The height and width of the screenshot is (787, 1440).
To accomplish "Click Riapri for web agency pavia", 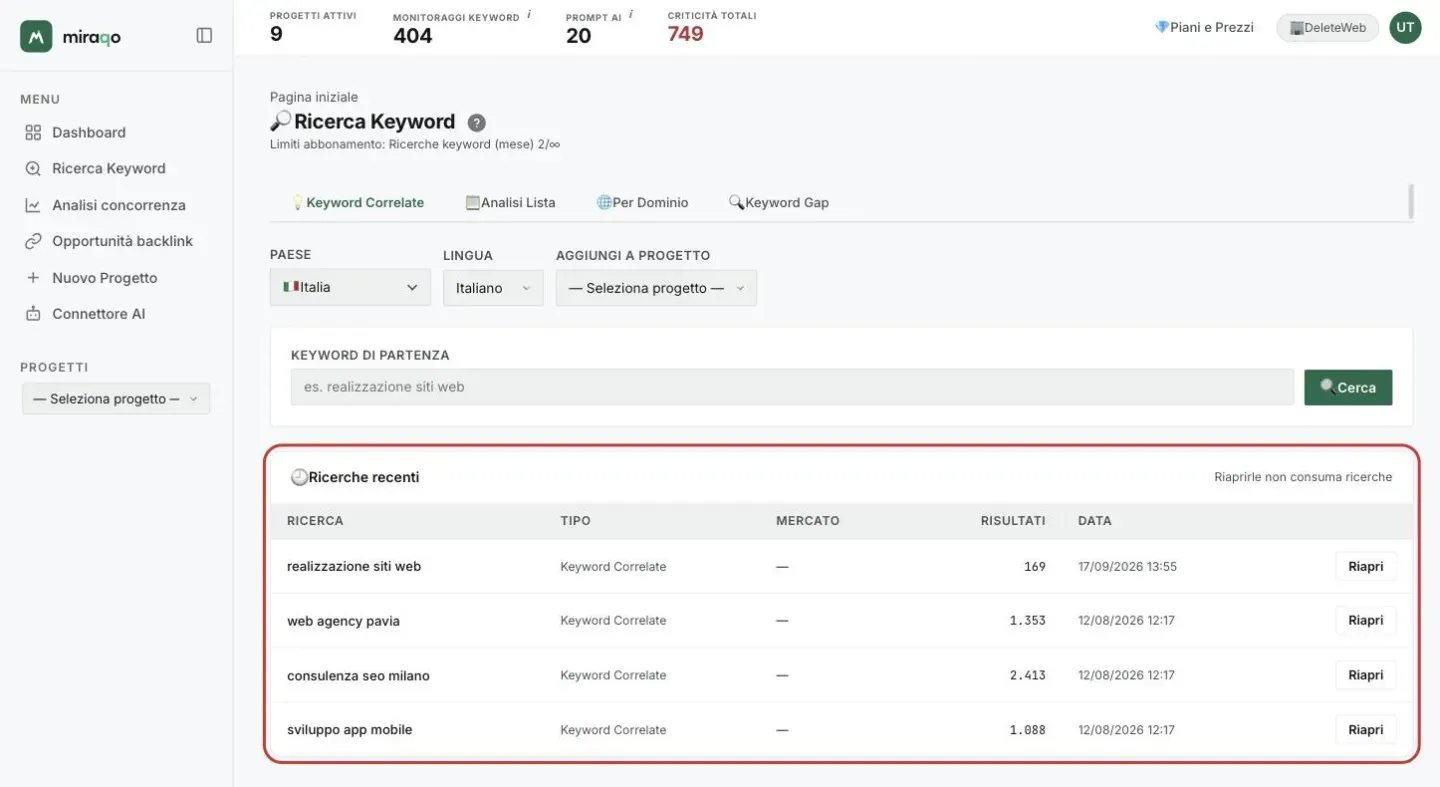I will pyautogui.click(x=1365, y=621).
